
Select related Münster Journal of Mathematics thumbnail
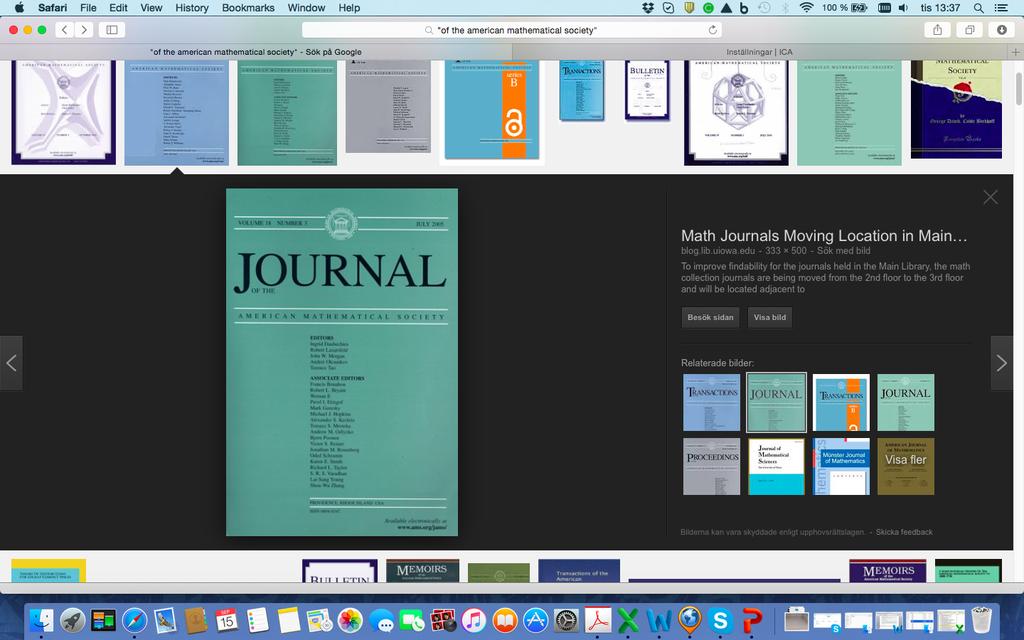point(841,466)
